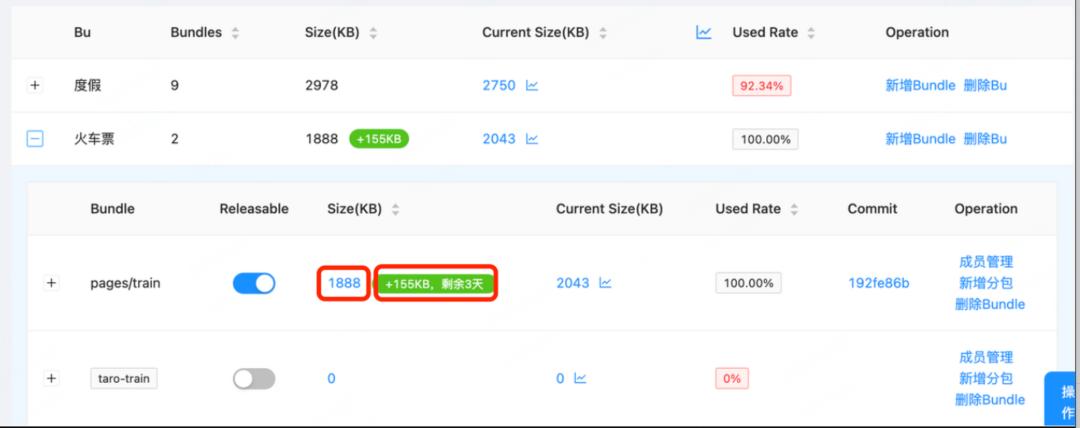This screenshot has width=1080, height=428.
Task: Click 新增分包 for taro-train
Action: tap(986, 378)
